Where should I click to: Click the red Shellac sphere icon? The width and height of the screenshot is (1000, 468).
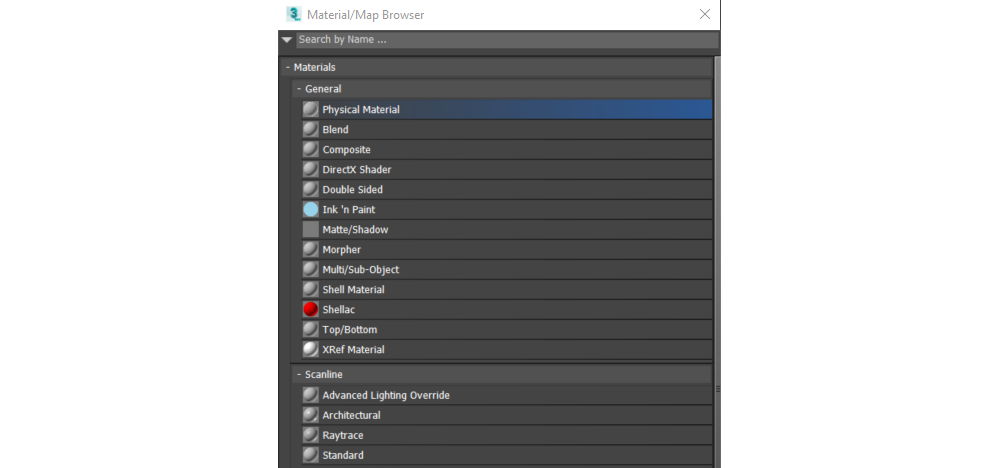tap(311, 310)
